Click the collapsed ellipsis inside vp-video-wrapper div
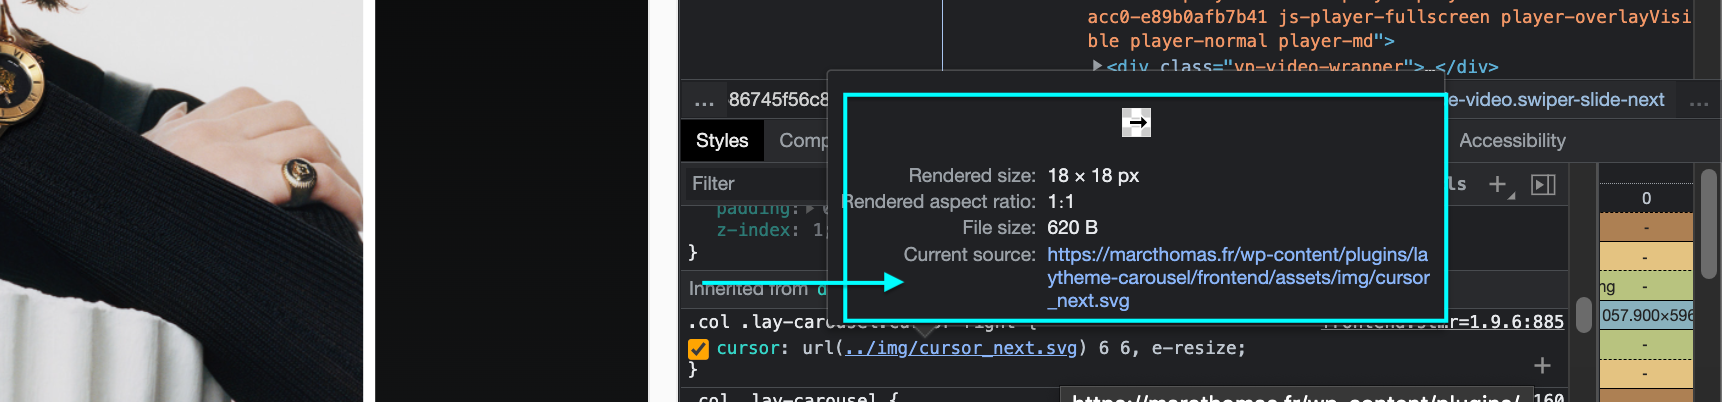The image size is (1722, 402). point(1425,67)
